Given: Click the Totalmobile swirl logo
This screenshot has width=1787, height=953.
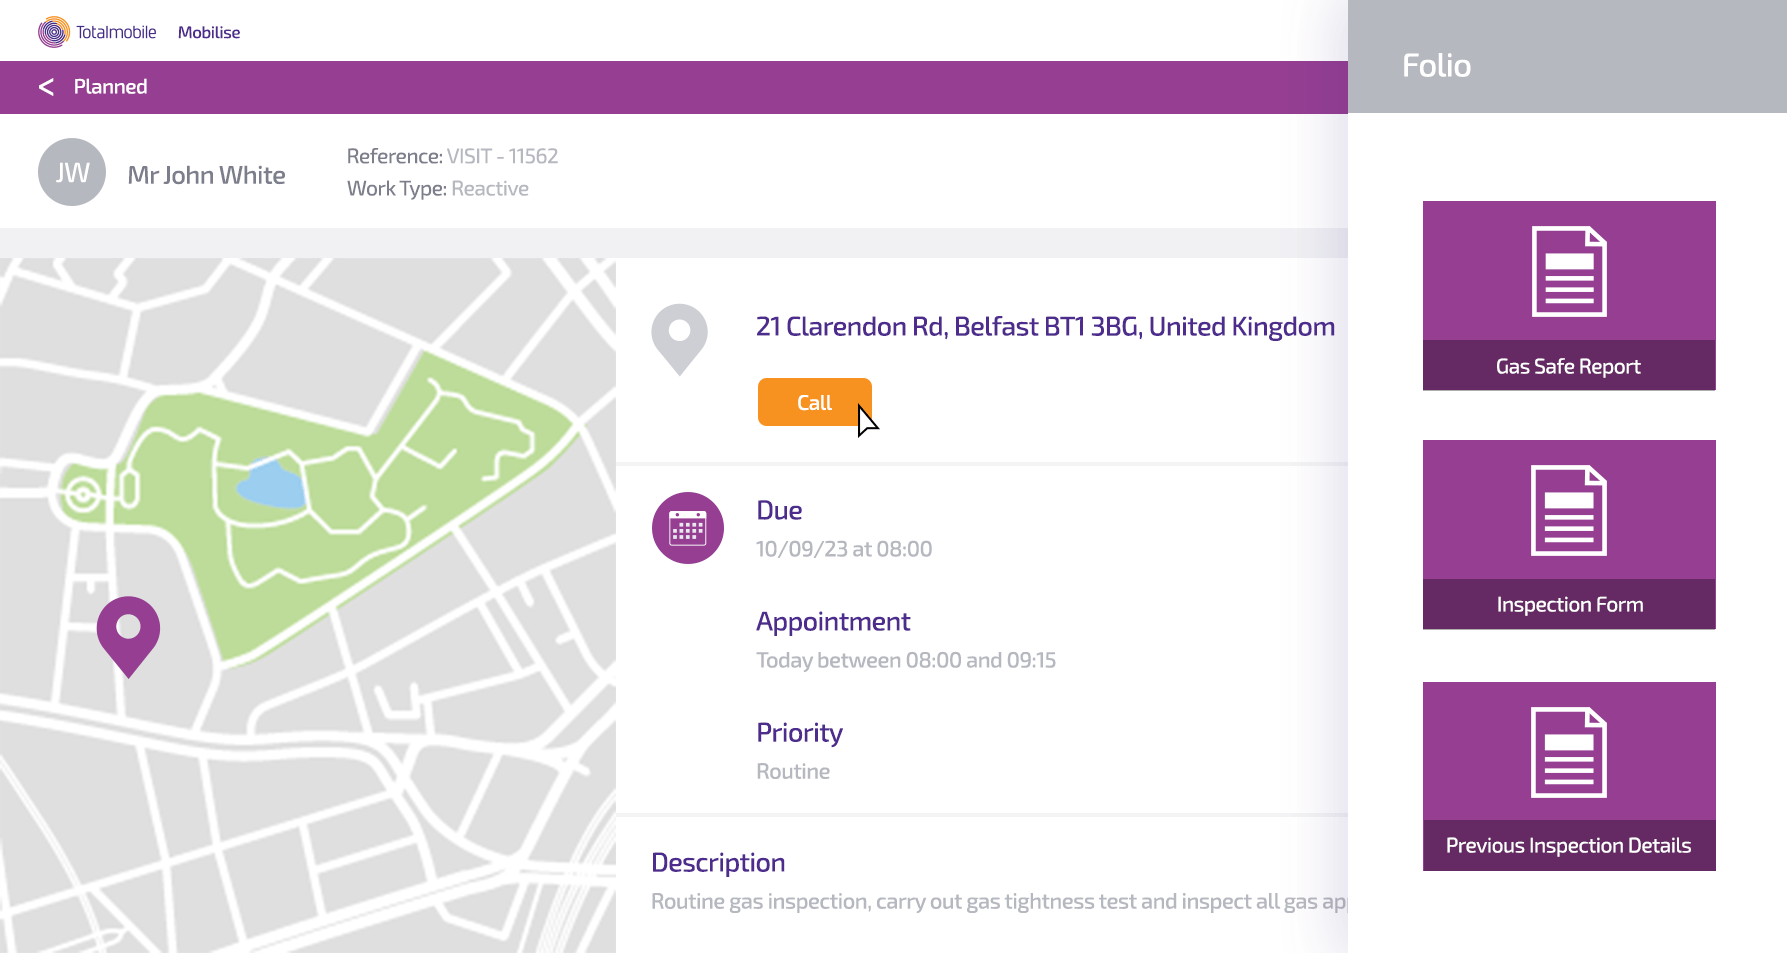Looking at the screenshot, I should coord(54,32).
